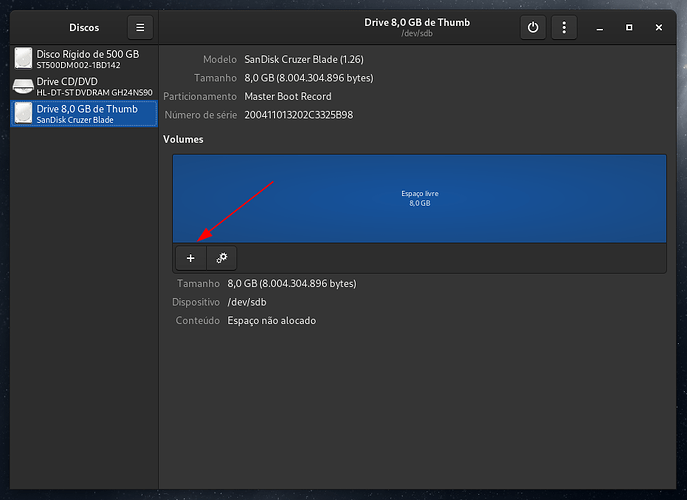The width and height of the screenshot is (687, 500).
Task: Click the Master Boot Record partitioning value
Action: pyautogui.click(x=288, y=97)
